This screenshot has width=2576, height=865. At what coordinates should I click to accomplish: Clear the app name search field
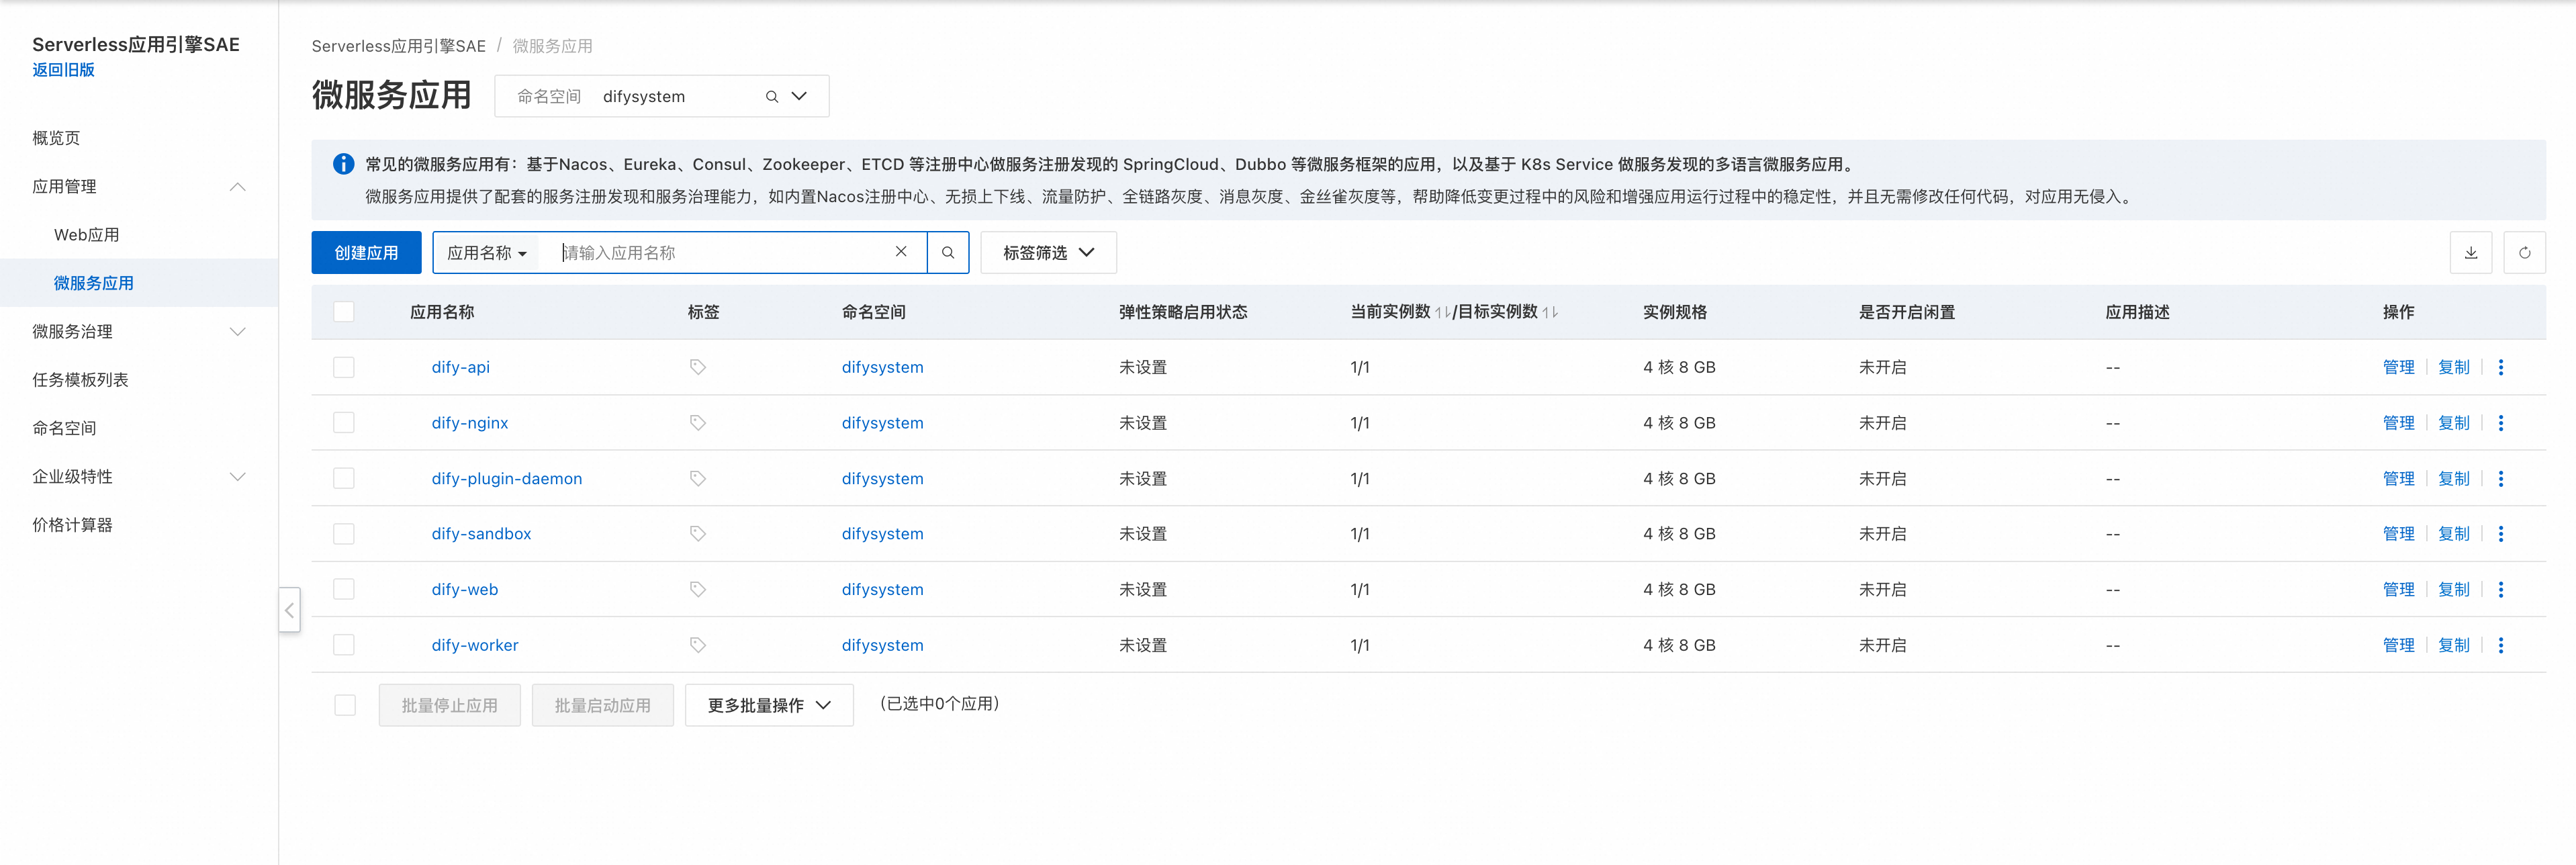(900, 252)
